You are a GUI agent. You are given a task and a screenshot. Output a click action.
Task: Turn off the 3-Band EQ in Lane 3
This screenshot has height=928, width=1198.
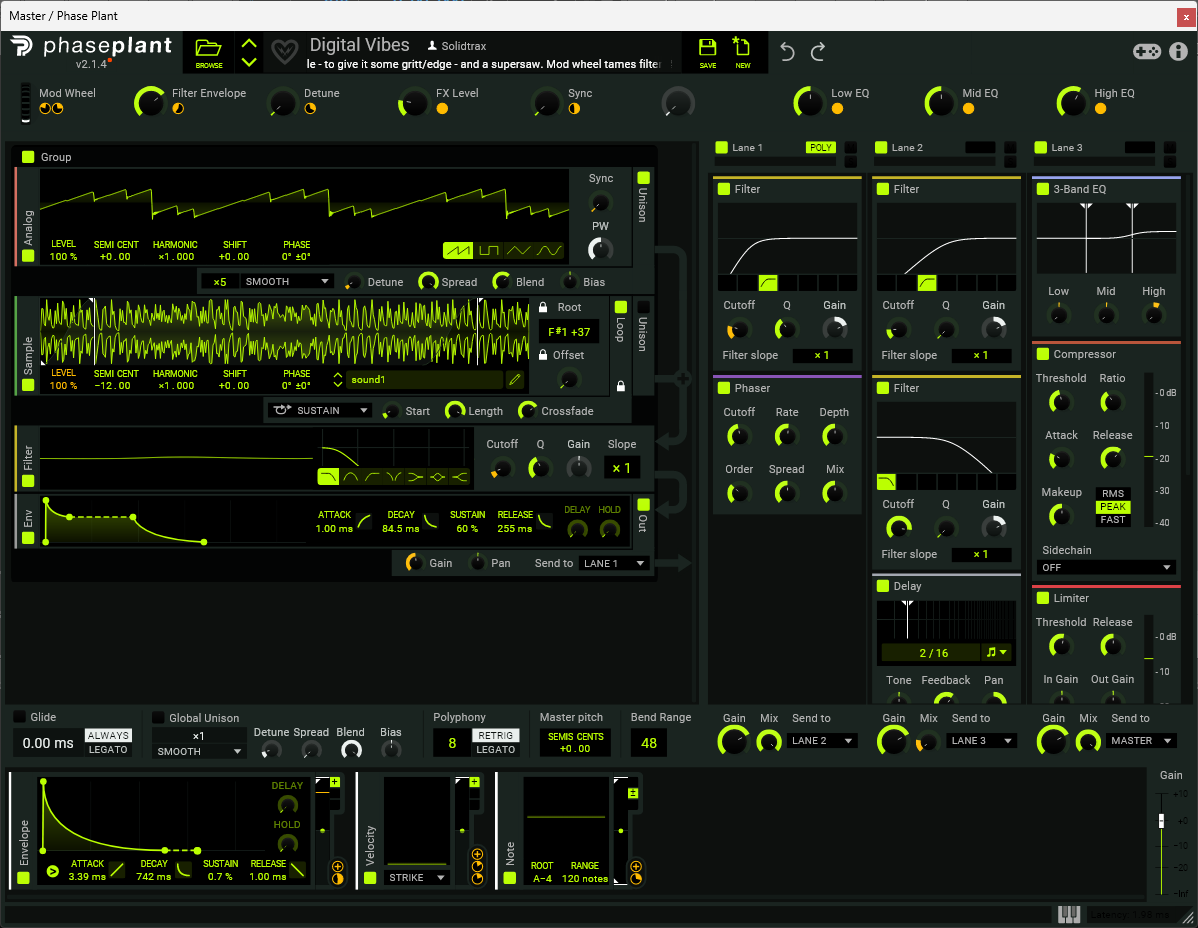click(1043, 189)
